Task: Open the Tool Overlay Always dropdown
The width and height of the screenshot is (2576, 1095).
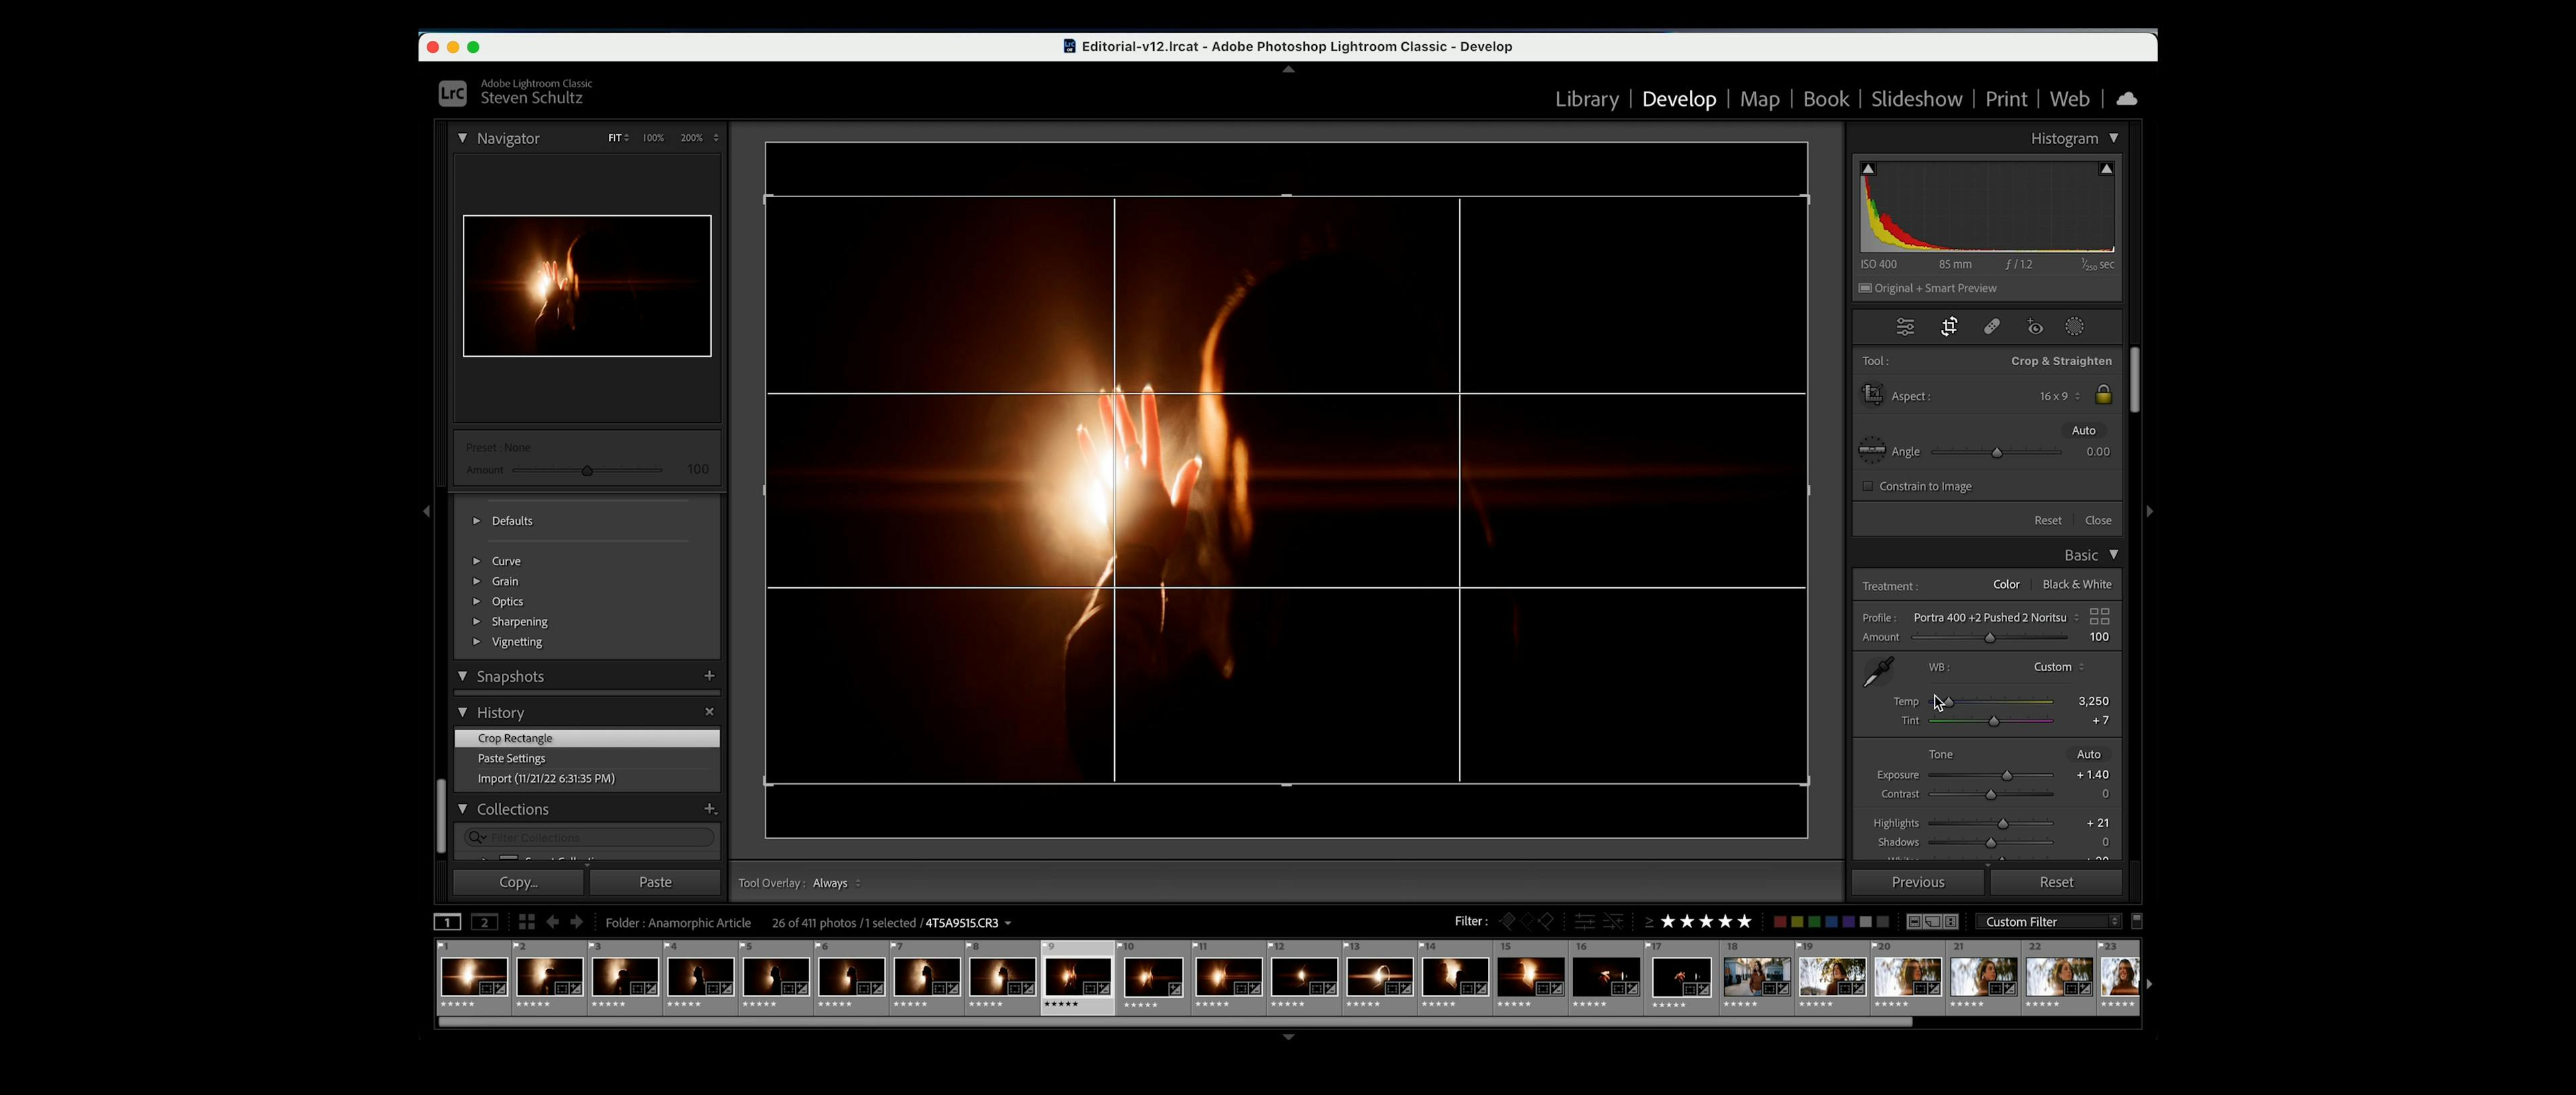Action: pos(836,883)
